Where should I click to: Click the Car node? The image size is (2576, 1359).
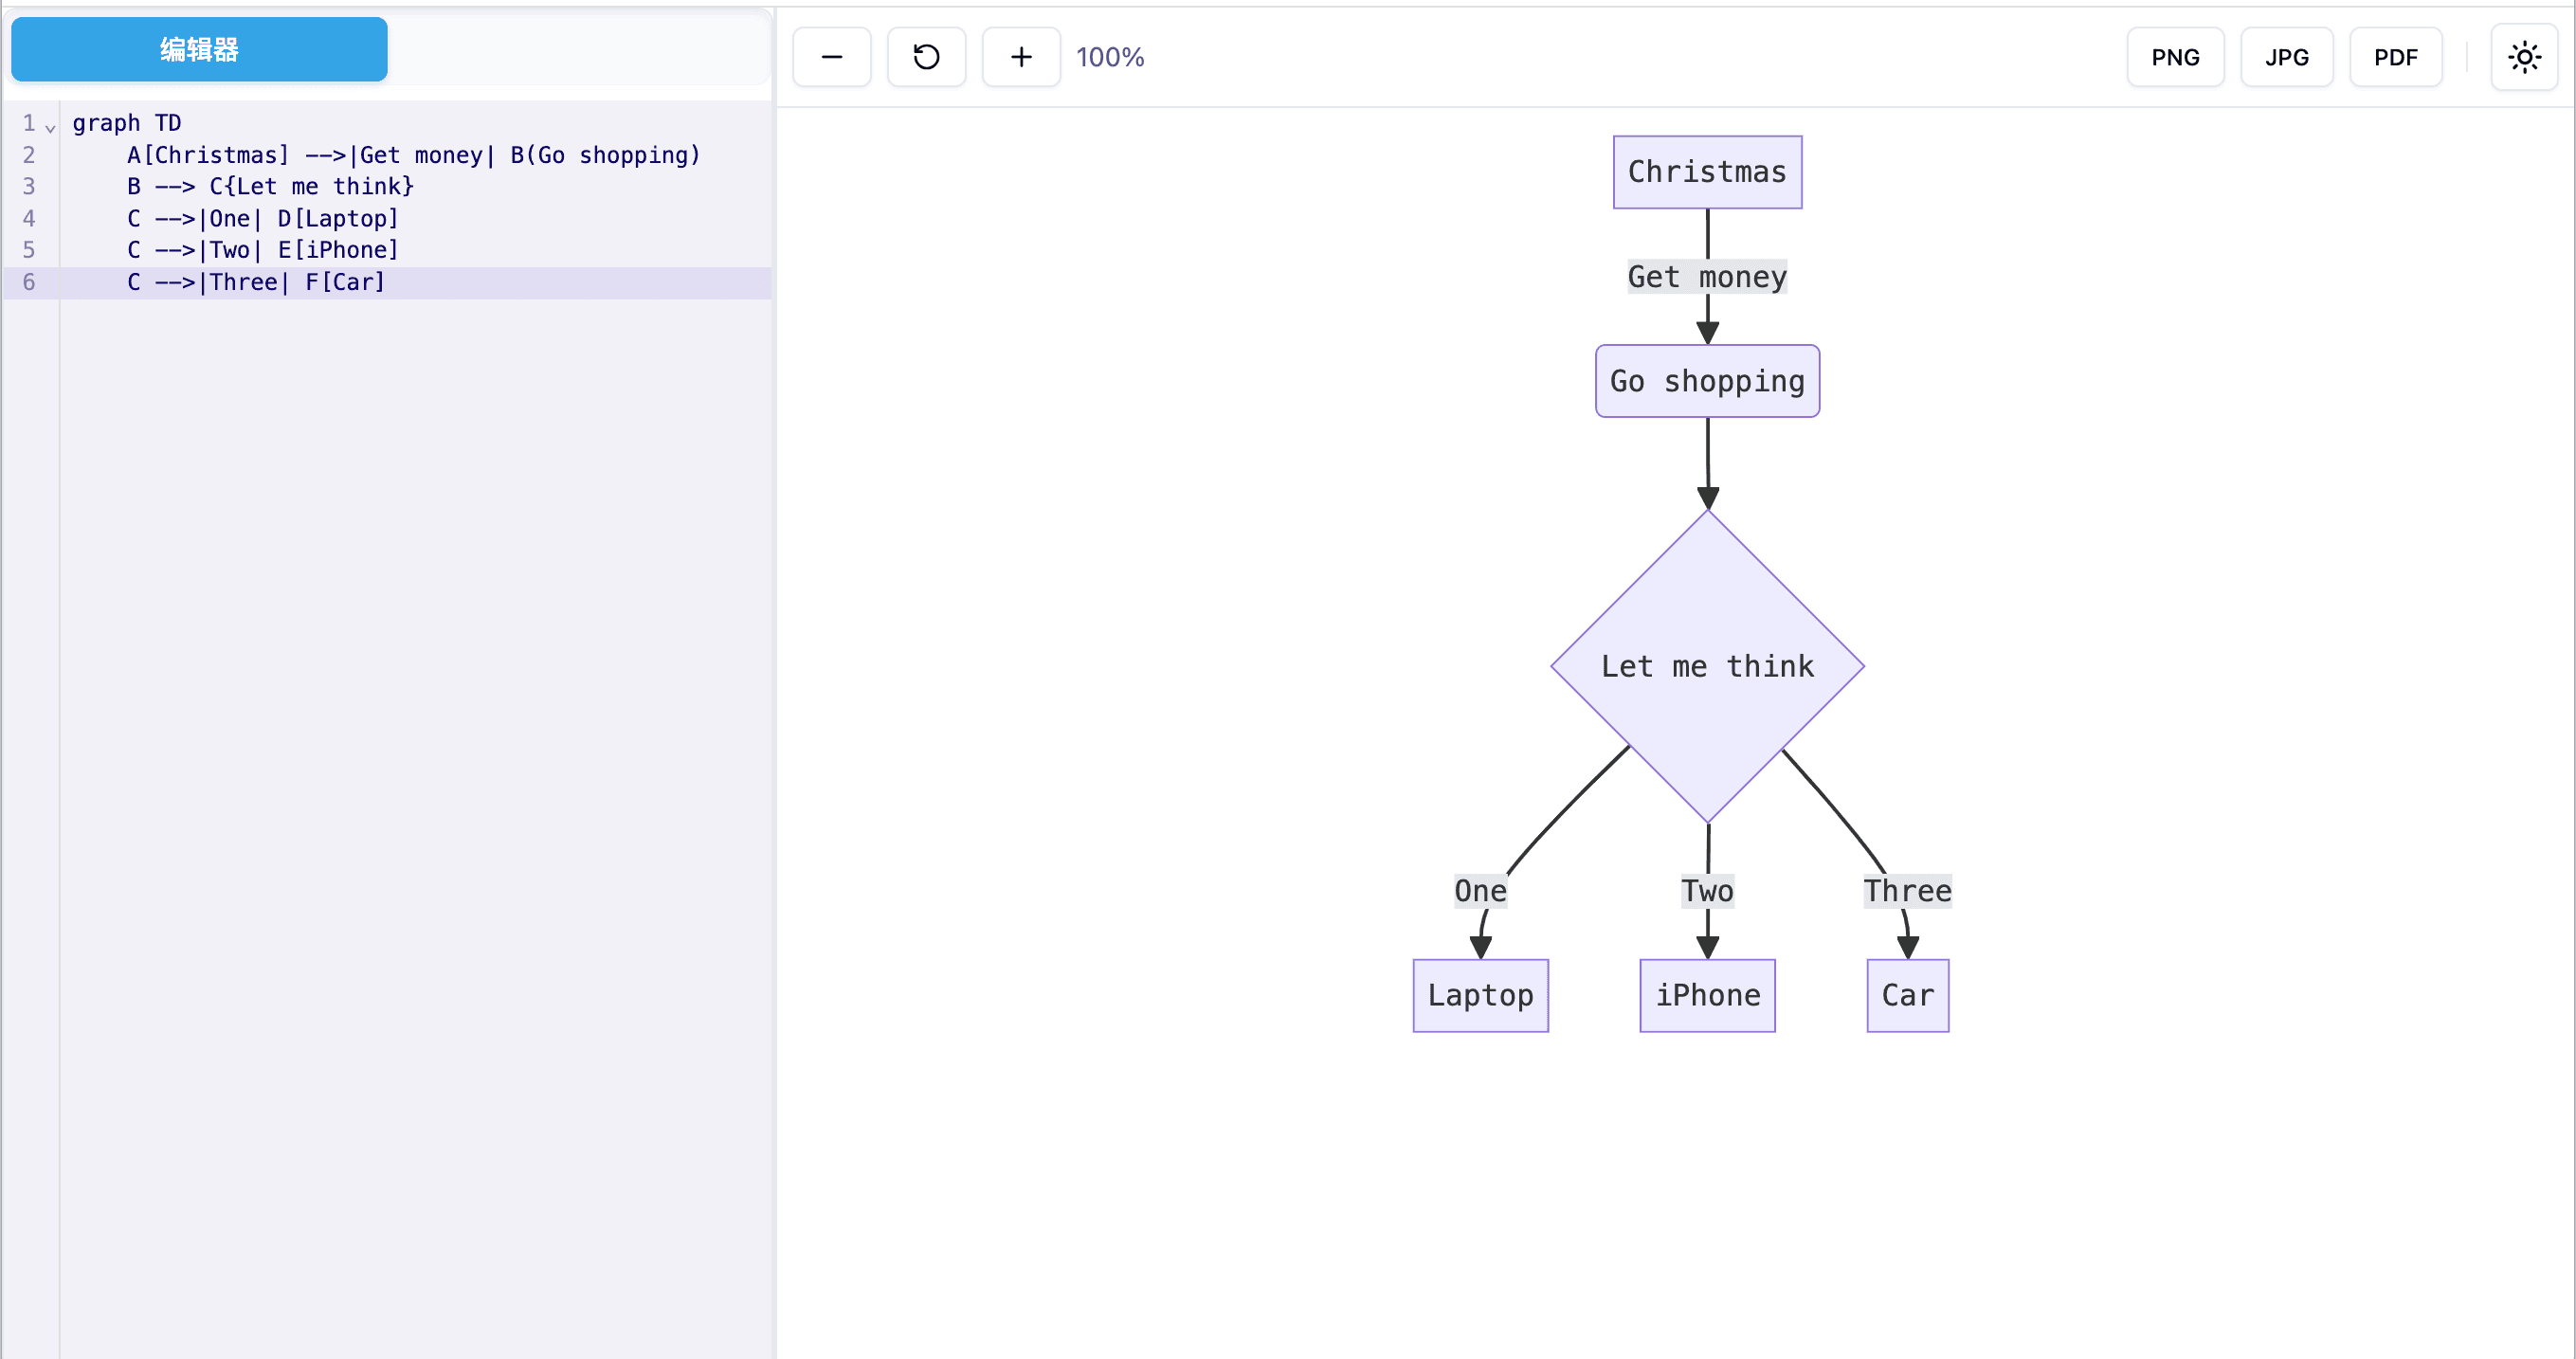click(x=1907, y=995)
